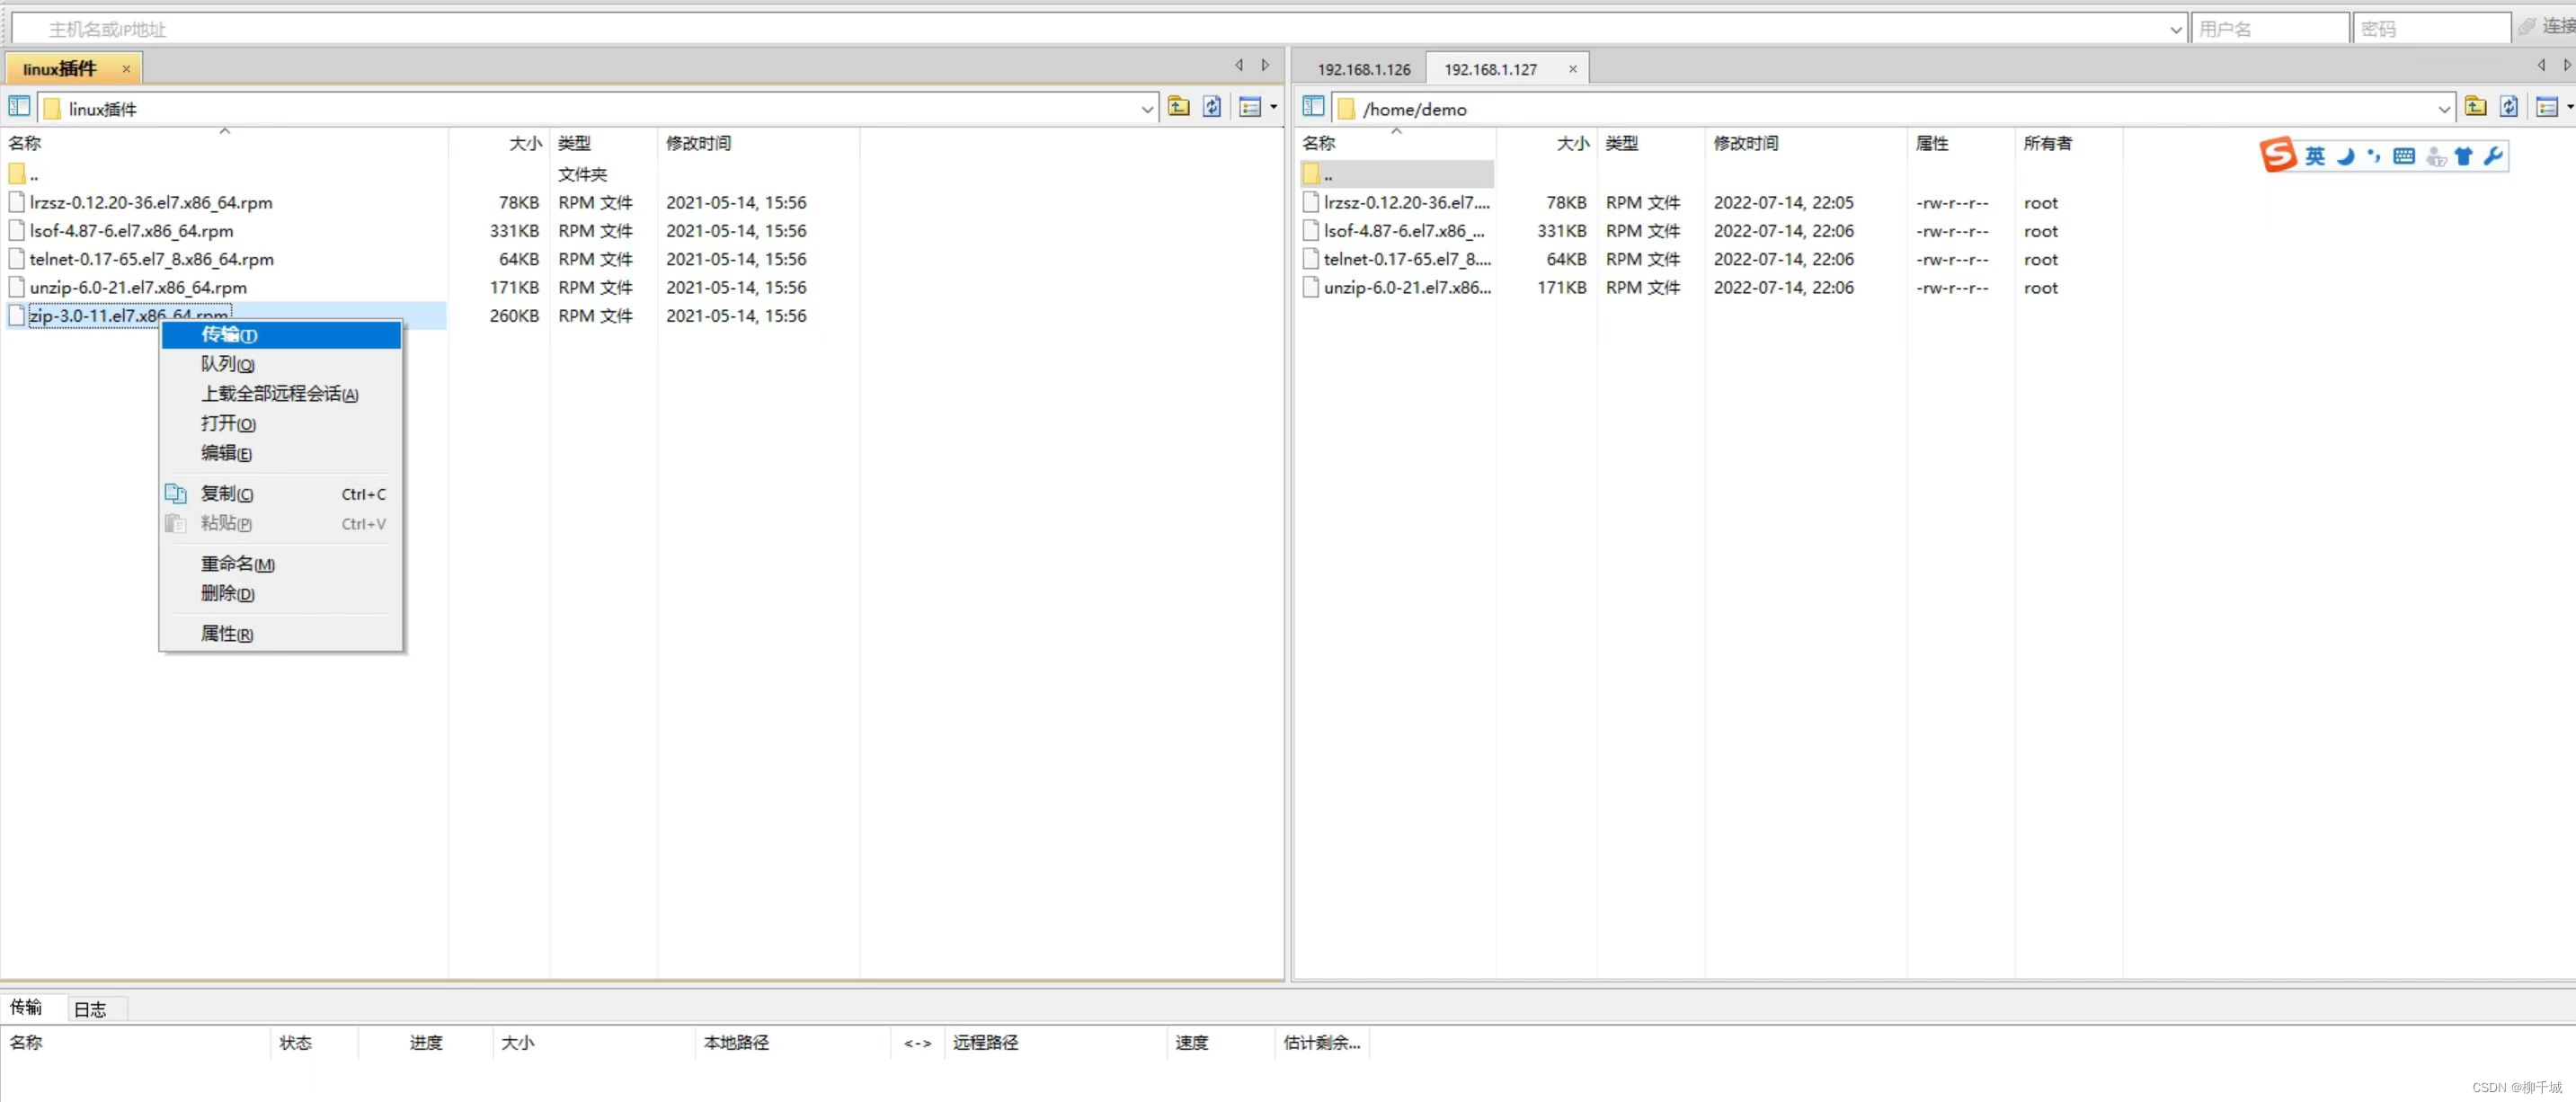Close the 192.168.1.127 tab
Viewport: 2576px width, 1102px height.
tap(1572, 69)
